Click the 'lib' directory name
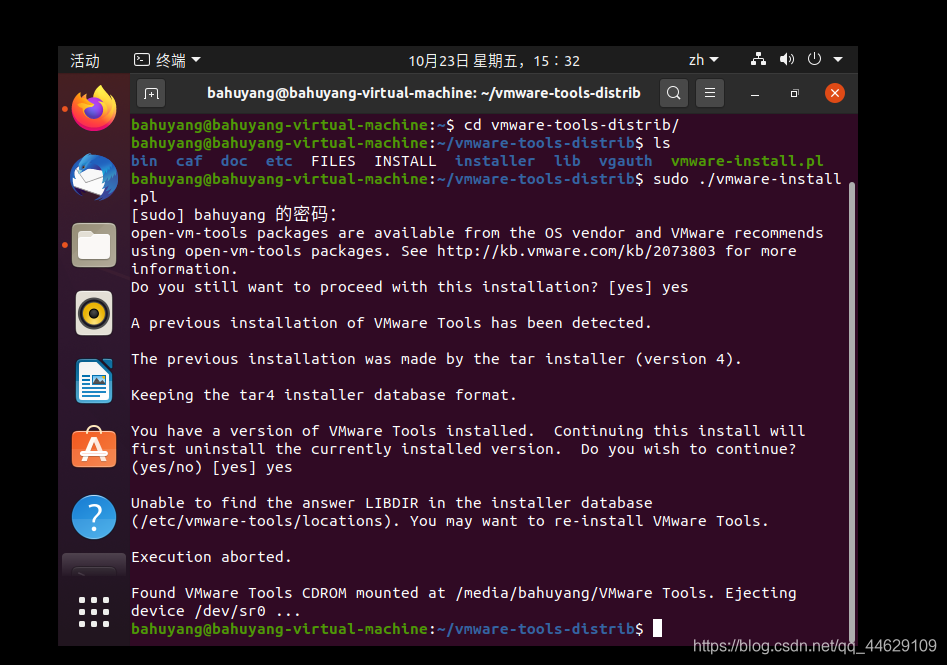The height and width of the screenshot is (665, 947). click(x=567, y=161)
